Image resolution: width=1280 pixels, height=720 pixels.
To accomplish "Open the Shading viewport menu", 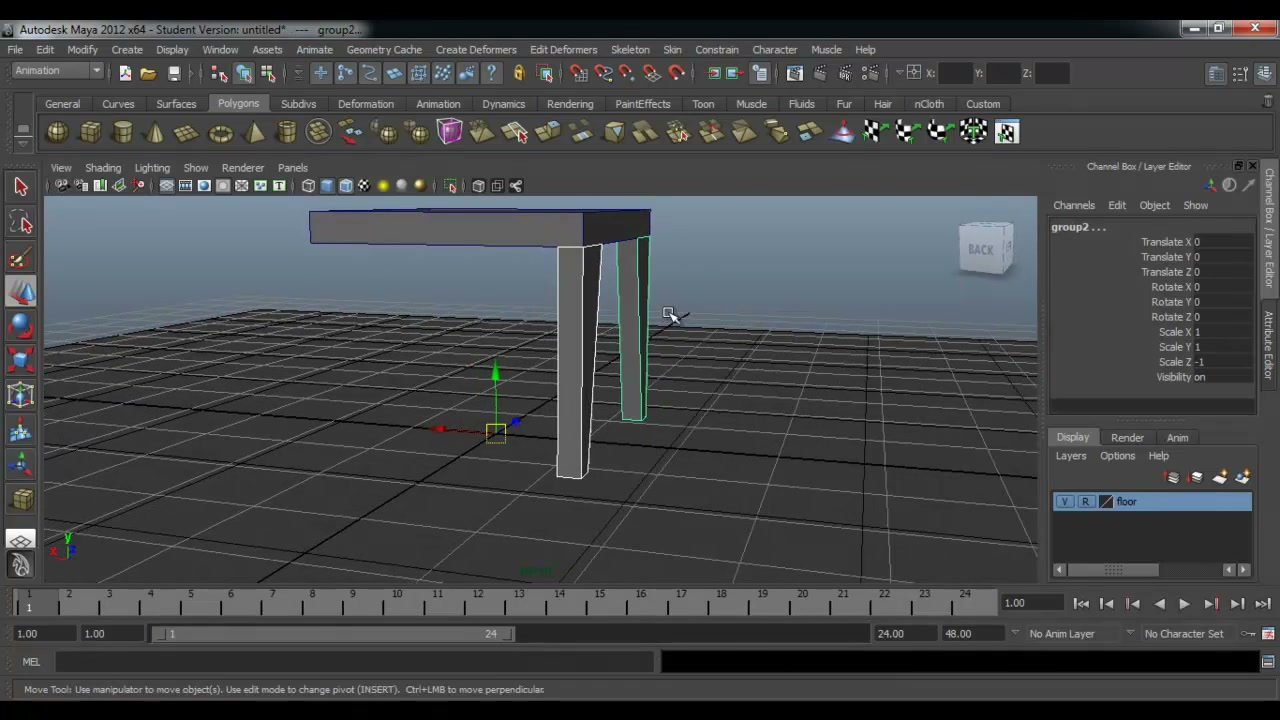I will pyautogui.click(x=103, y=168).
